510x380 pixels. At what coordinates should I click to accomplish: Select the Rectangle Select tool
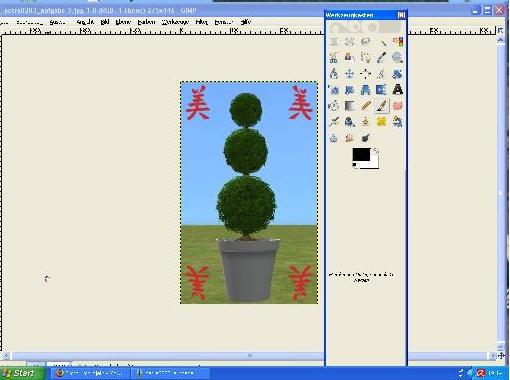pos(334,42)
